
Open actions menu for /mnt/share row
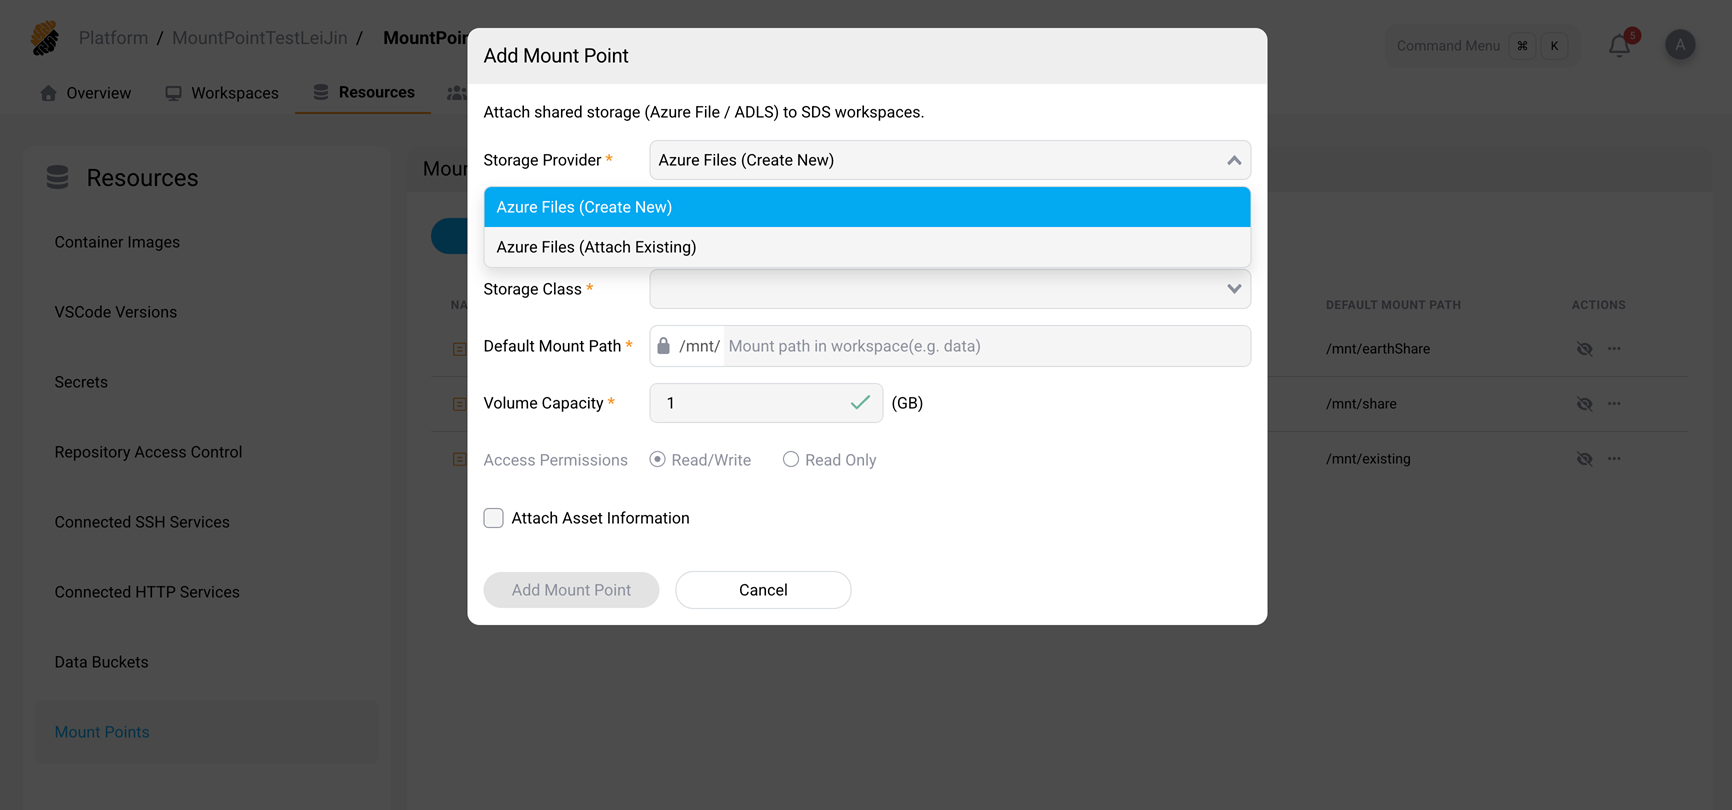(1614, 404)
